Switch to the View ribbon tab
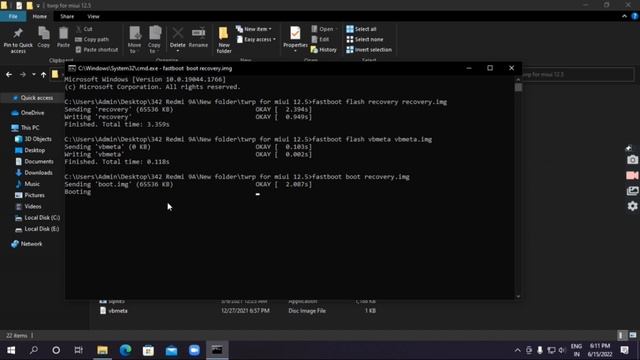This screenshot has width=640, height=360. [x=93, y=16]
